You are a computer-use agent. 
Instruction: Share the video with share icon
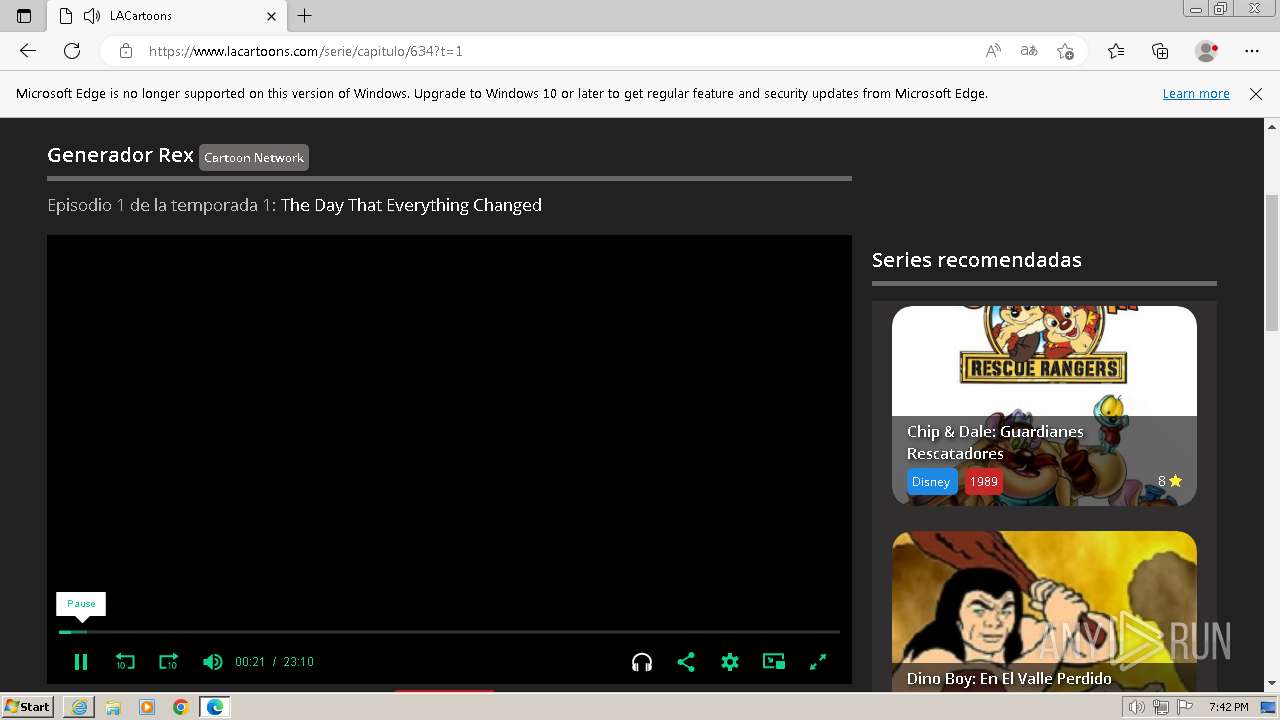(x=686, y=662)
